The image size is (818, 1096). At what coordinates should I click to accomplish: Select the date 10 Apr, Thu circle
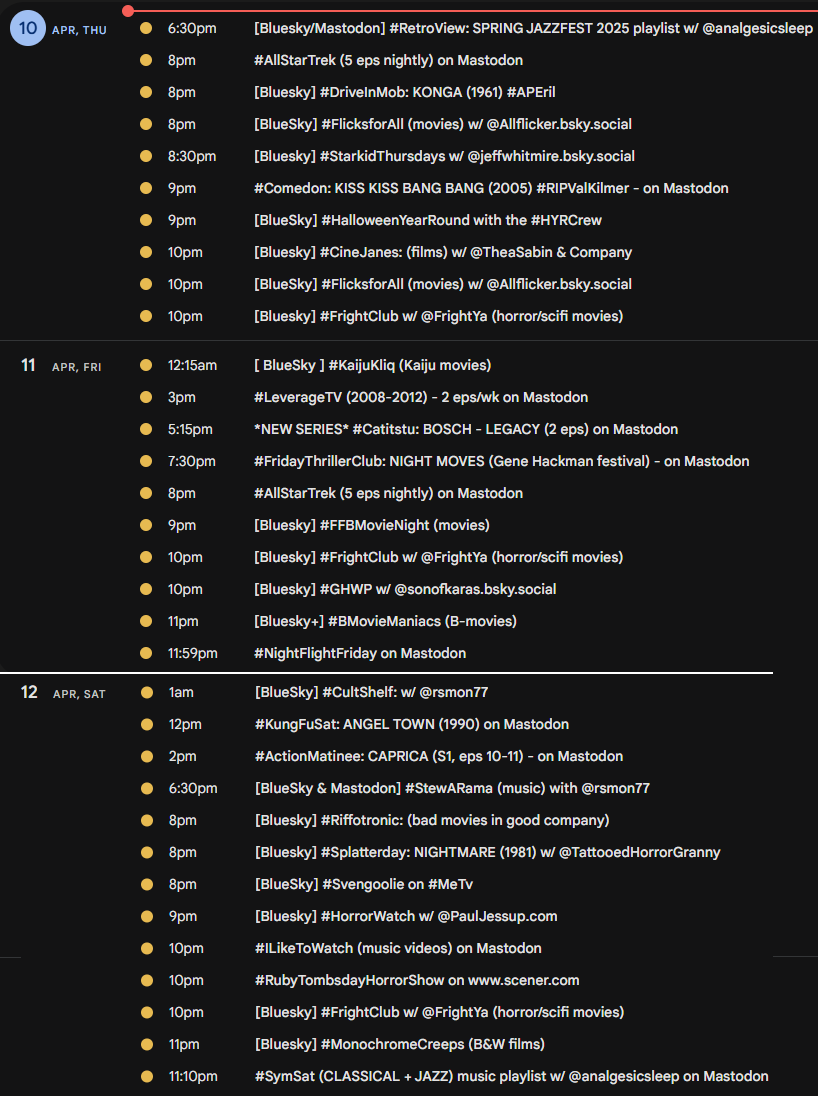point(28,29)
